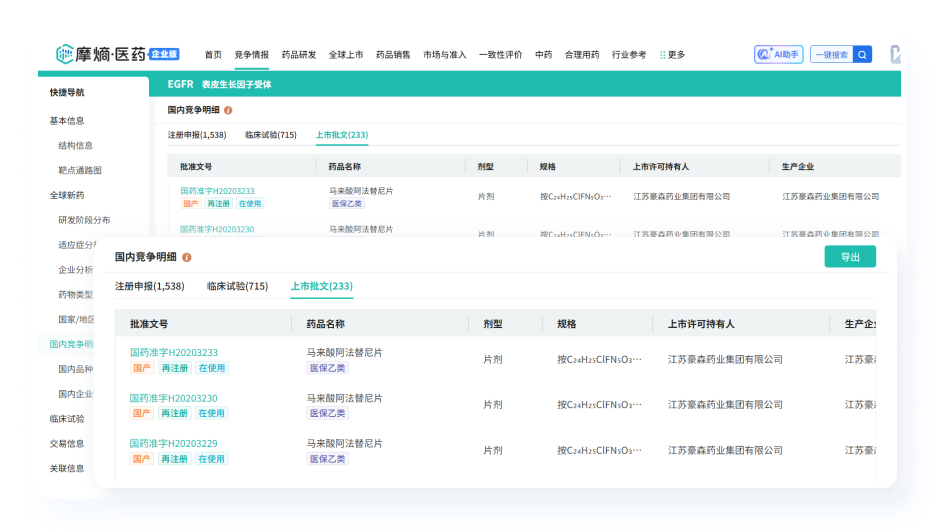
Task: Click the 一键搜索 search field
Action: pos(831,55)
